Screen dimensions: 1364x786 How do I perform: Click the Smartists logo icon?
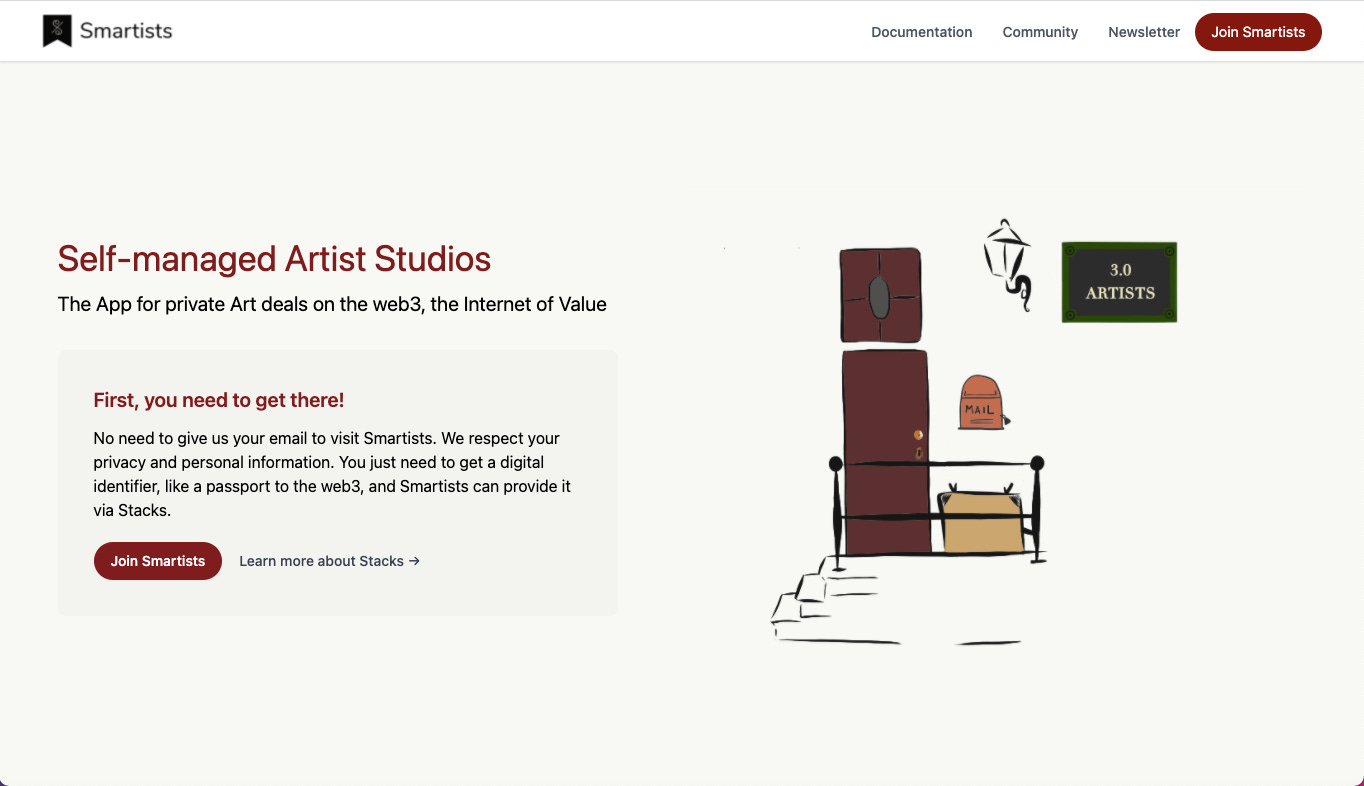point(57,31)
